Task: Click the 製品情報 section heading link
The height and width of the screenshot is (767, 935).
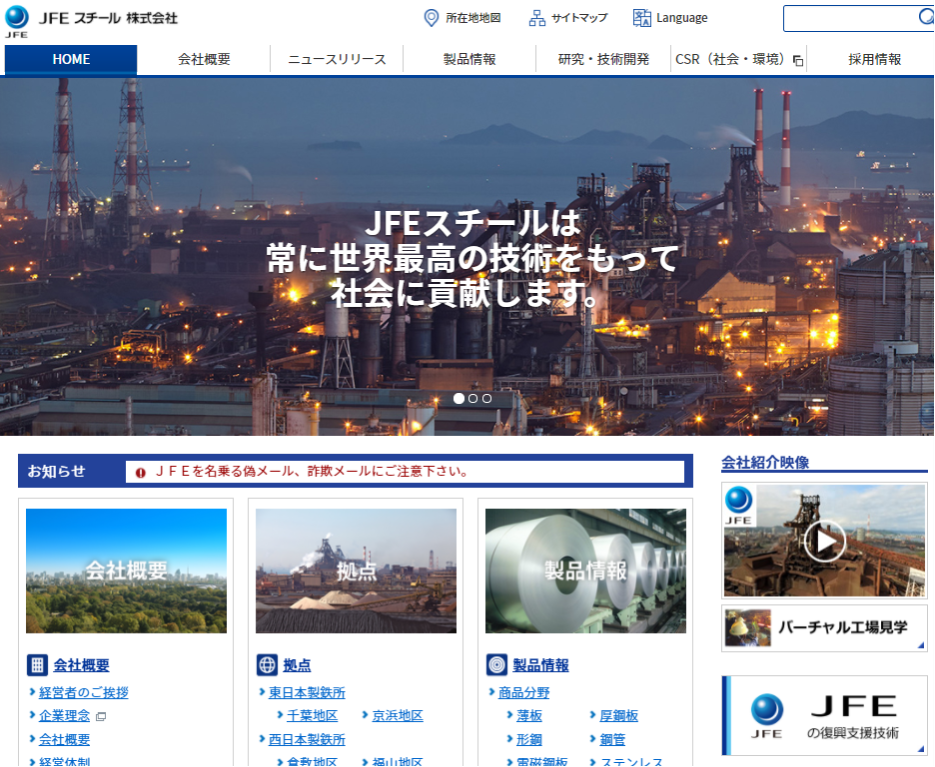Action: pos(541,665)
